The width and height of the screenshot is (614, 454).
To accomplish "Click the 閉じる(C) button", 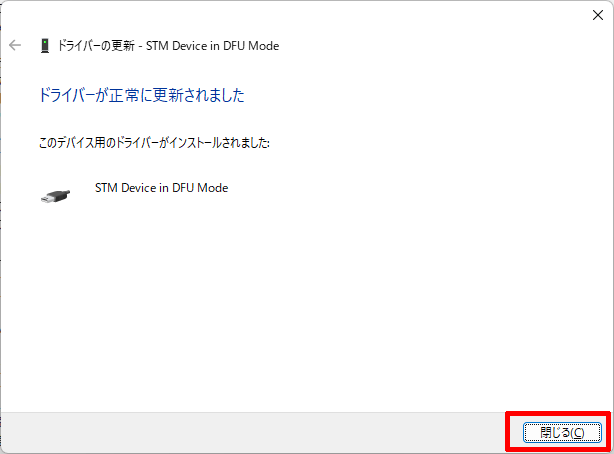I will [x=562, y=432].
